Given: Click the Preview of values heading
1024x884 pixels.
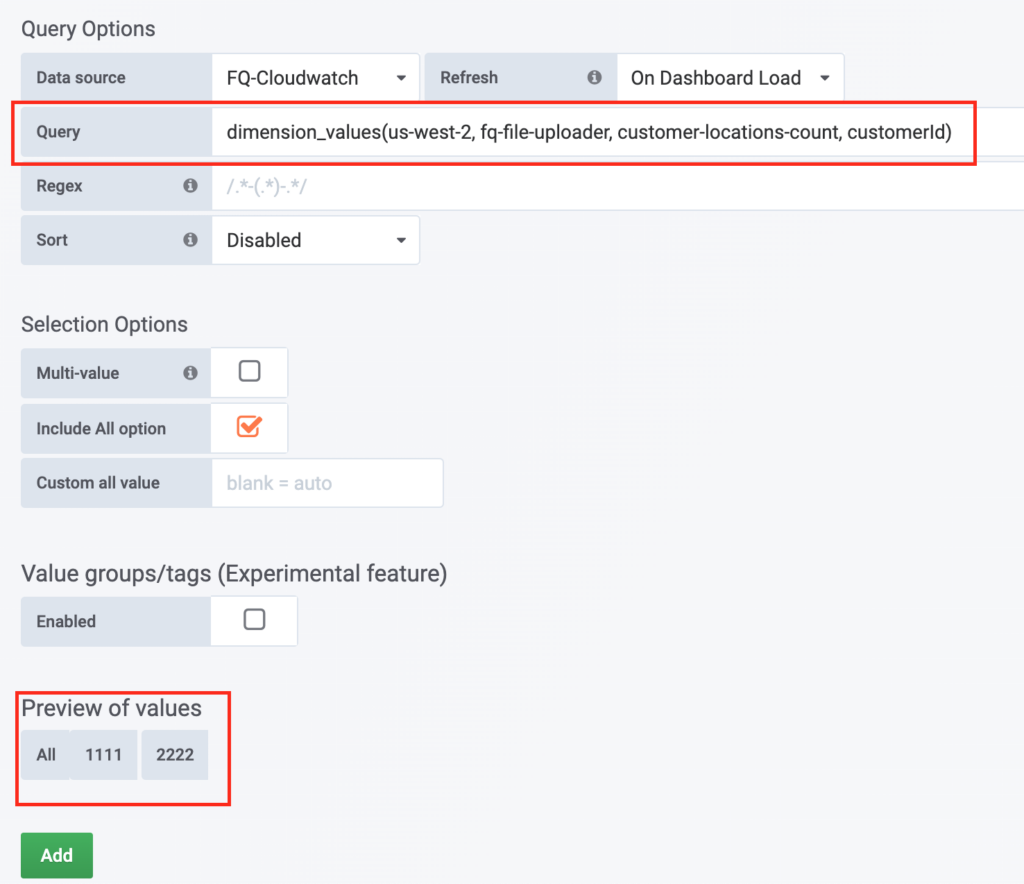Looking at the screenshot, I should pyautogui.click(x=112, y=708).
